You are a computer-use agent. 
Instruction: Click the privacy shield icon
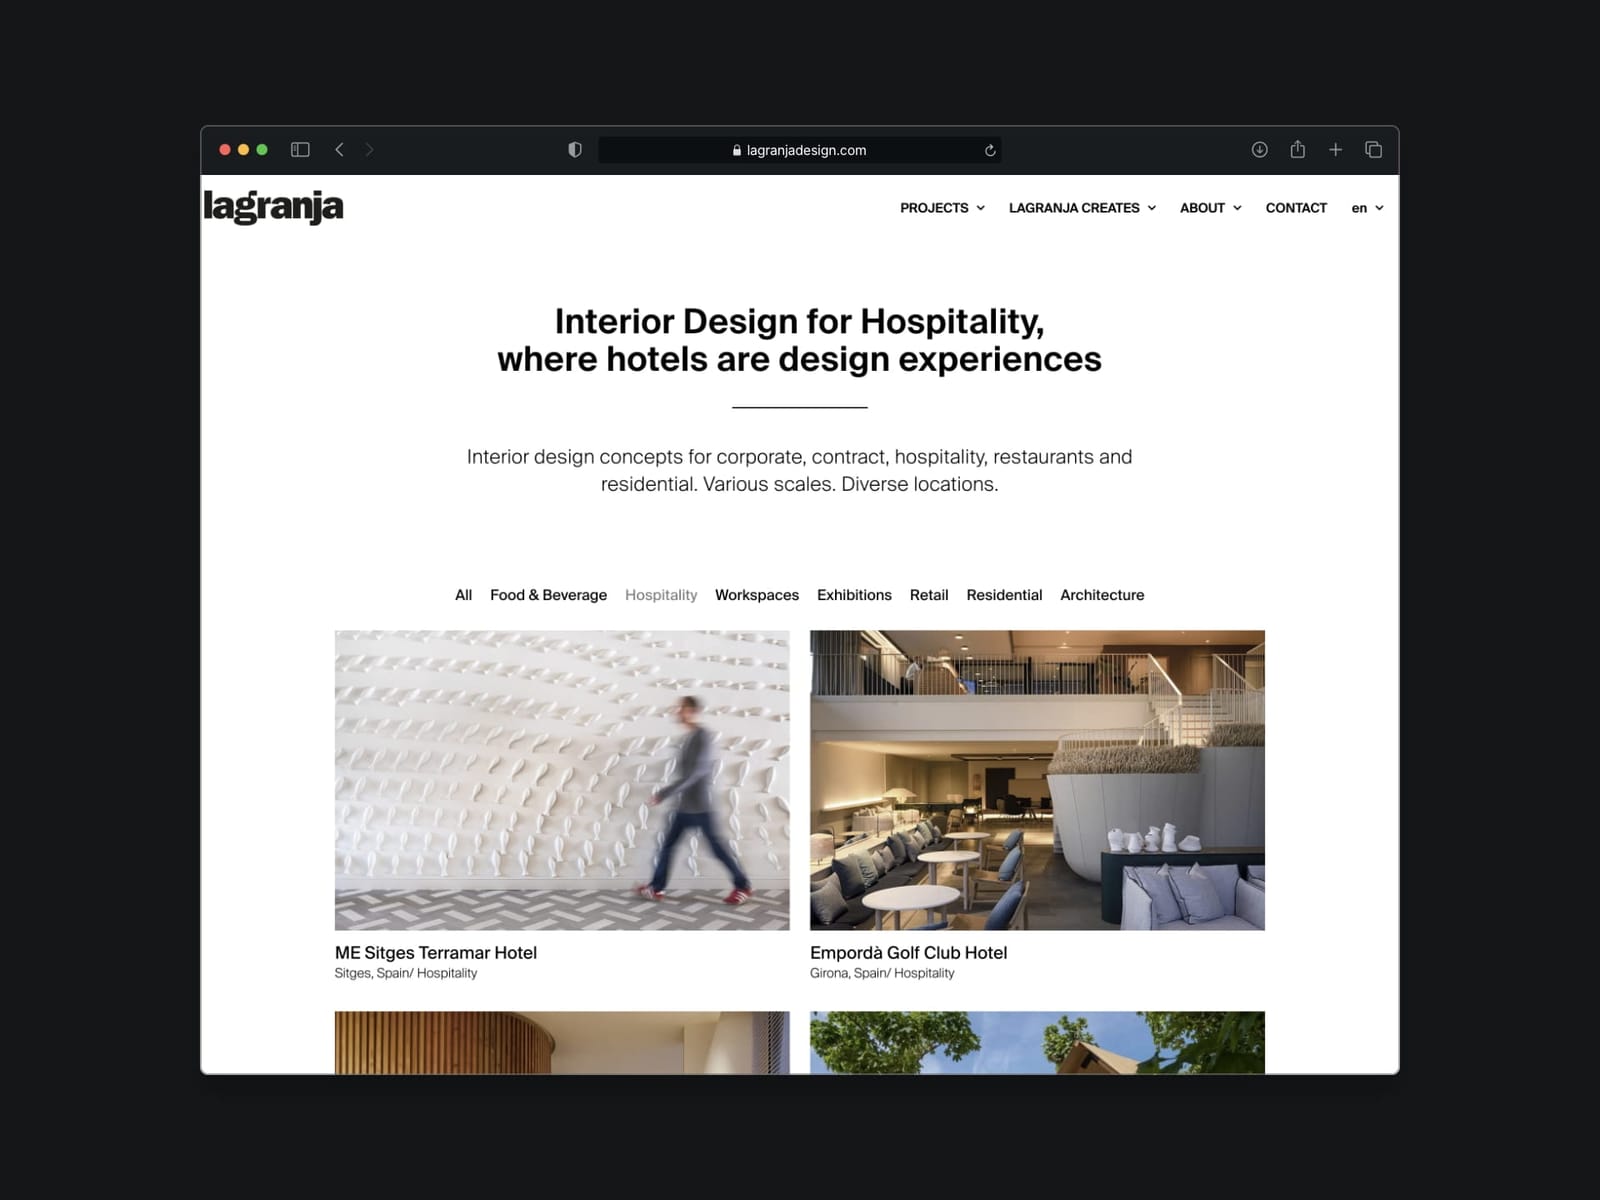tap(575, 150)
